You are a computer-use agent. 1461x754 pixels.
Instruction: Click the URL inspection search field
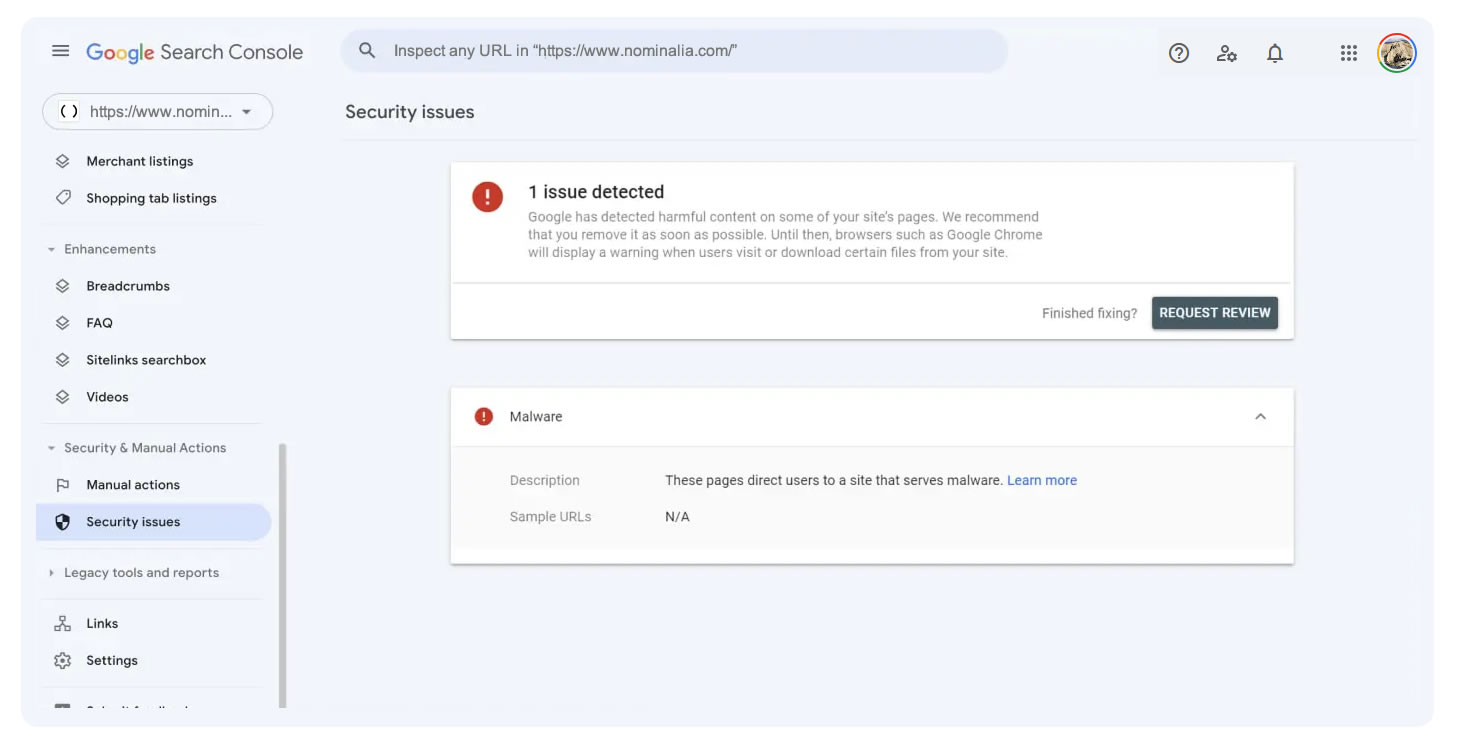point(674,51)
